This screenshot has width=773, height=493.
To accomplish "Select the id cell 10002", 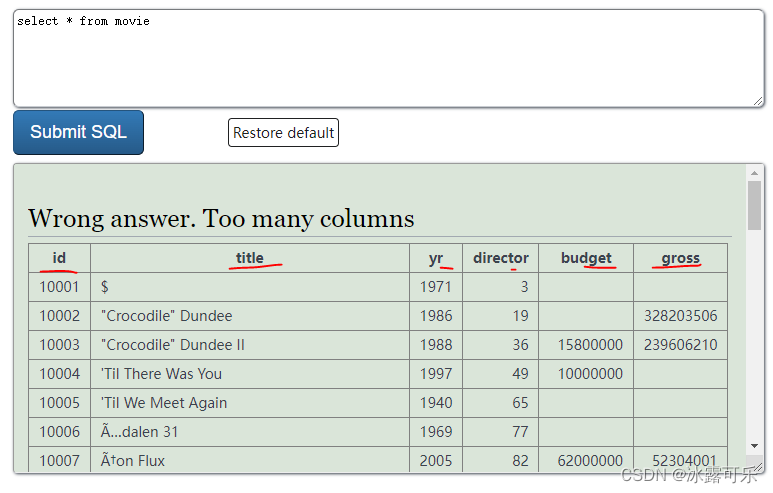I will 59,316.
